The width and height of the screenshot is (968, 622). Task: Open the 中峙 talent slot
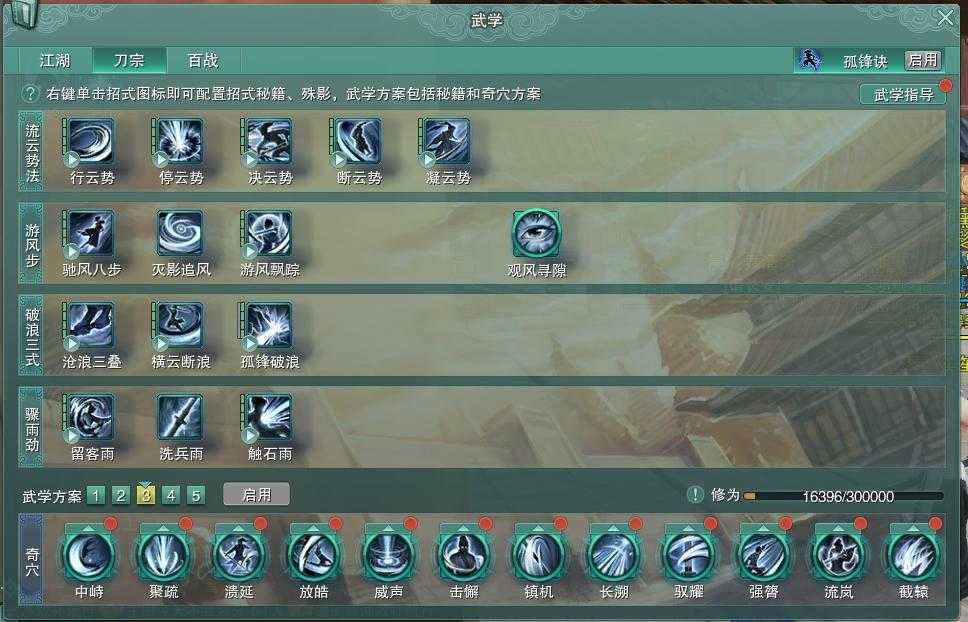[89, 555]
